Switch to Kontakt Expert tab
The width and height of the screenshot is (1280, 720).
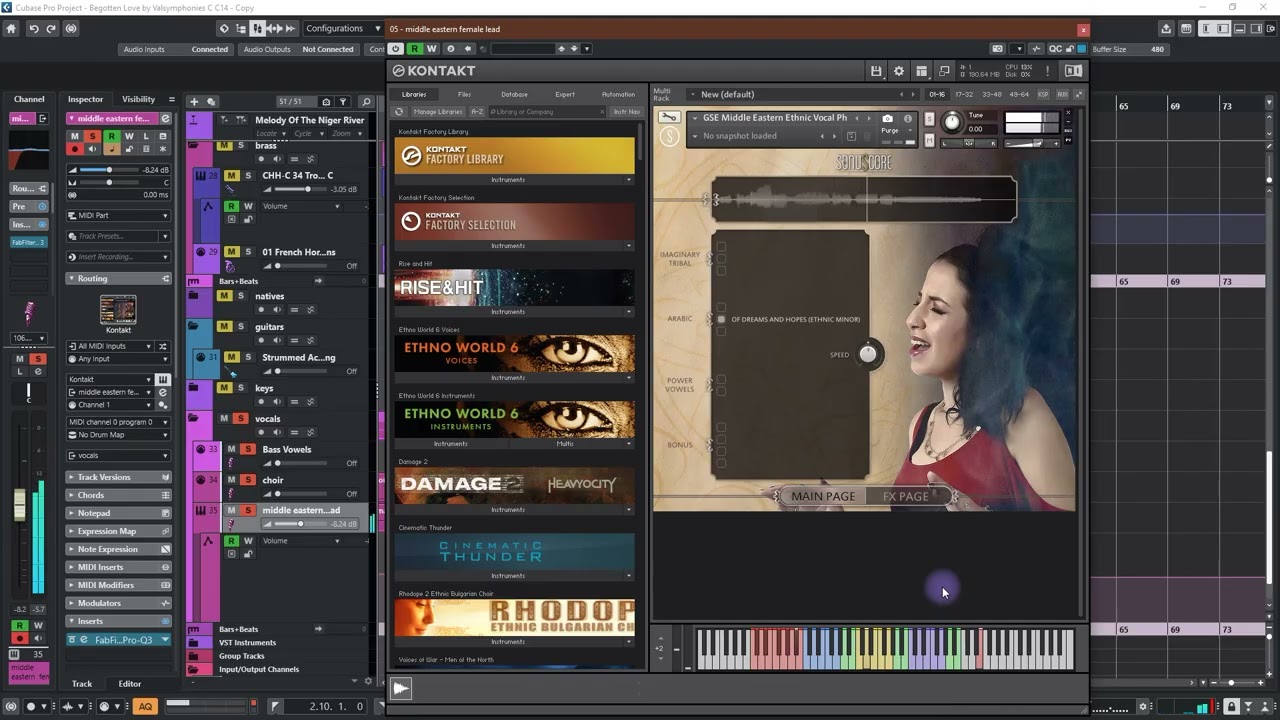point(565,94)
